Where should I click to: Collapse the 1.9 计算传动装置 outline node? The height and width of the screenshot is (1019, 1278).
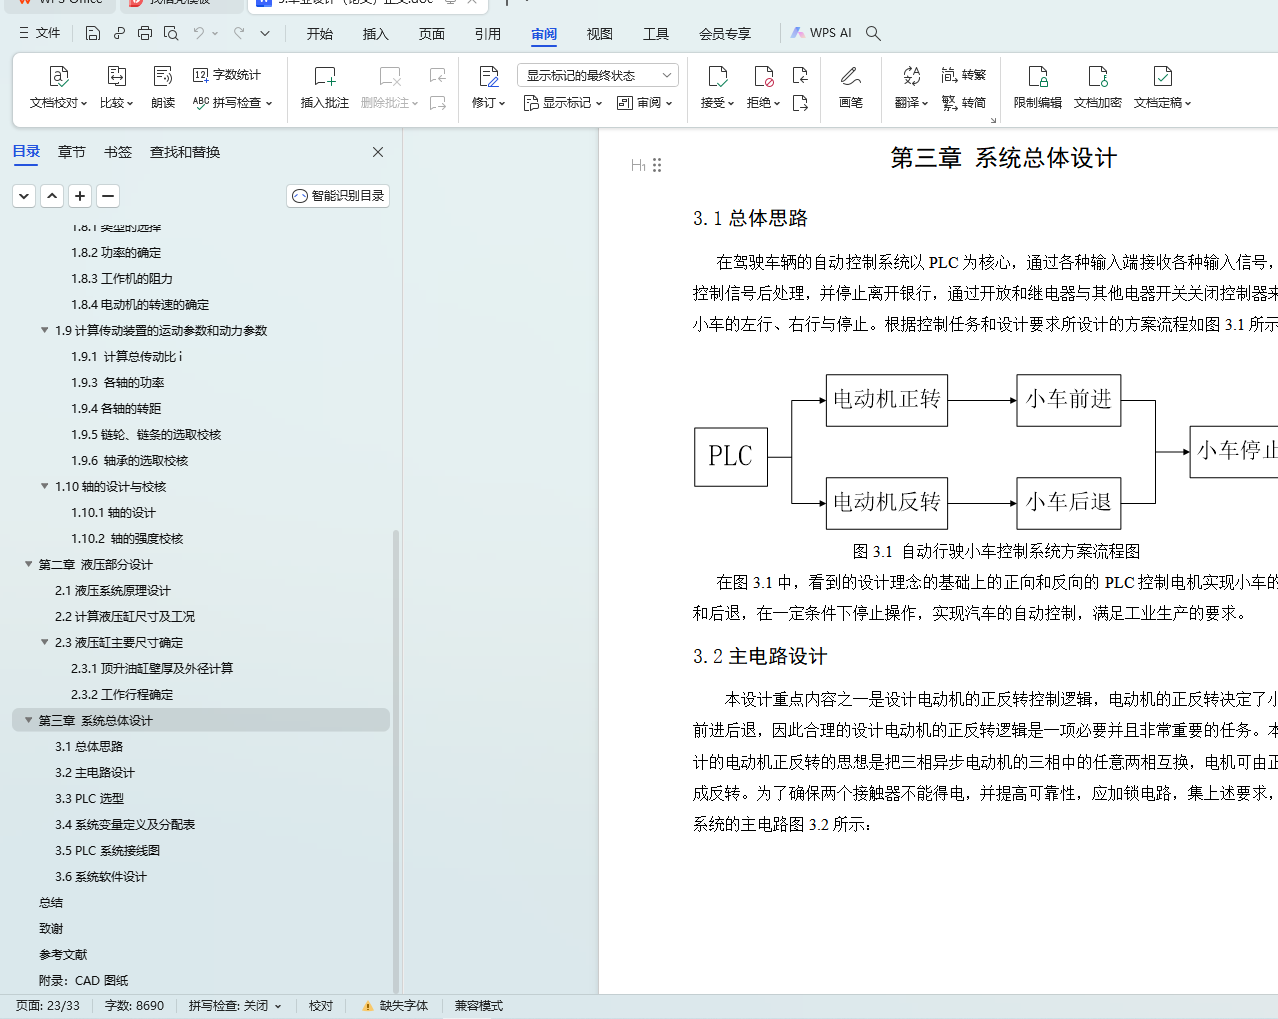pos(45,330)
